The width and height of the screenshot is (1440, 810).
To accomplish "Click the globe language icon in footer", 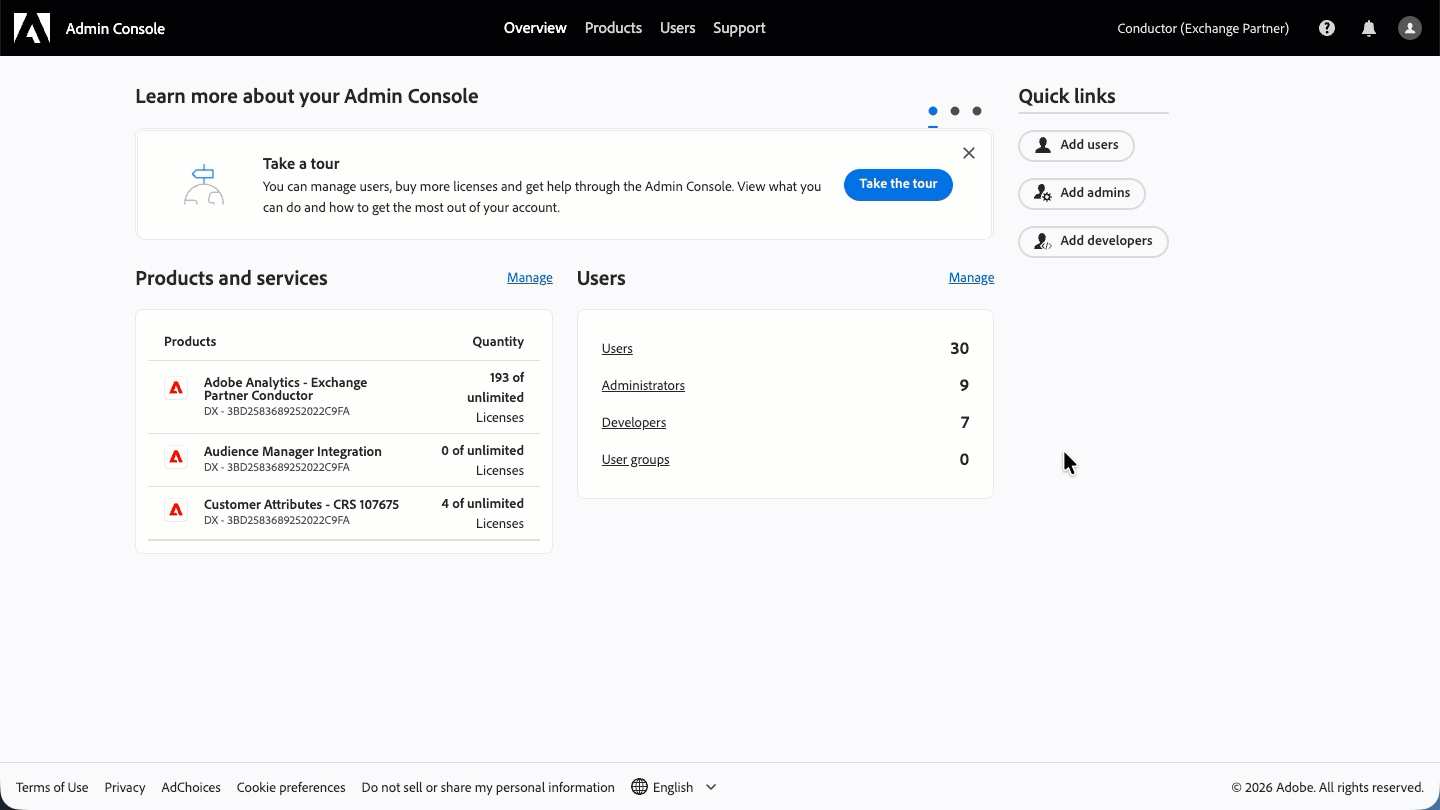I will click(639, 787).
